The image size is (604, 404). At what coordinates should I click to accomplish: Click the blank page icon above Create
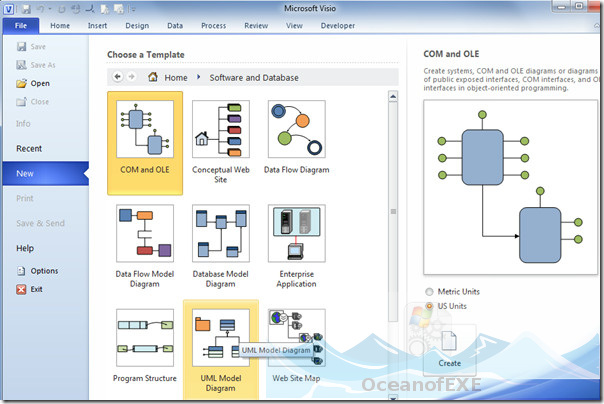449,340
